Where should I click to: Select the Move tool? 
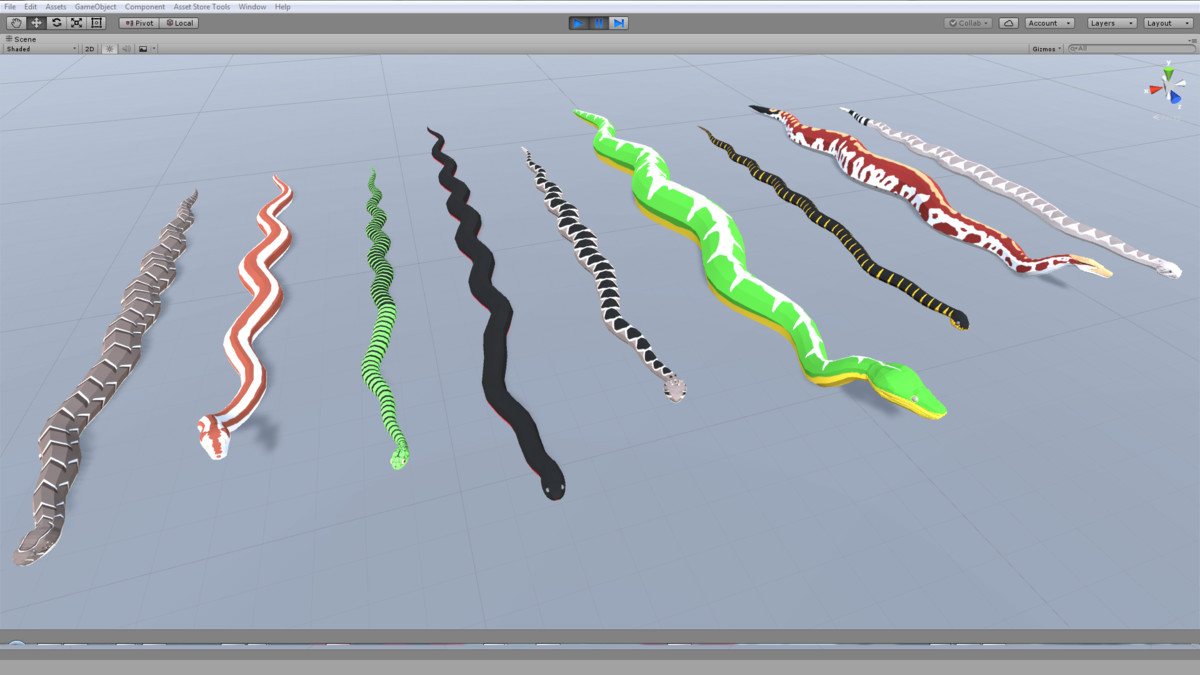tap(37, 22)
